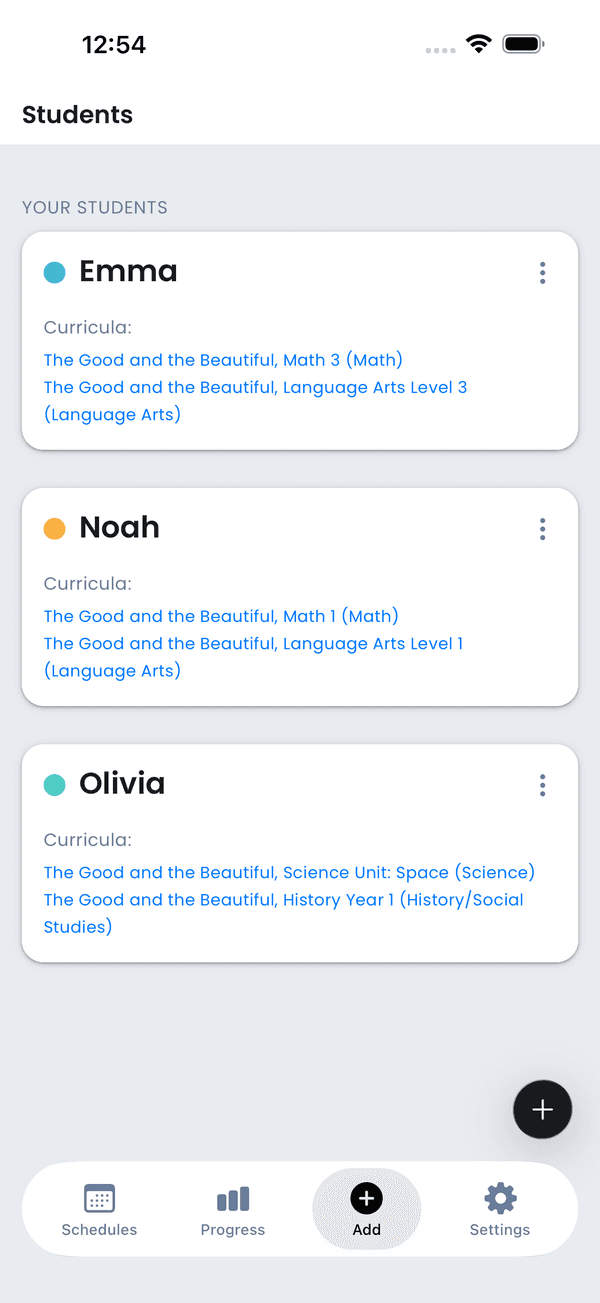Open Olivia's Science Unit: Space curriculum

(288, 872)
